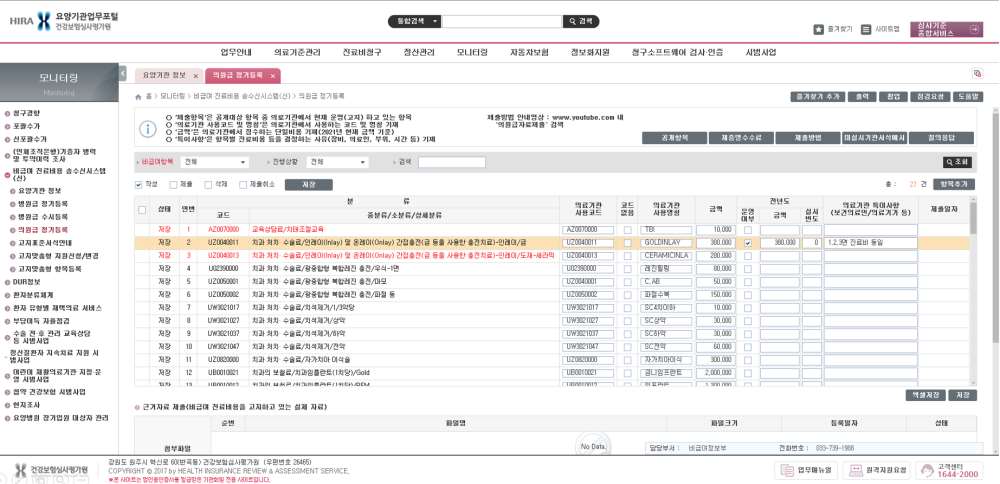Click the magnifier search button in header
This screenshot has width=1000, height=484.
[x=580, y=21]
